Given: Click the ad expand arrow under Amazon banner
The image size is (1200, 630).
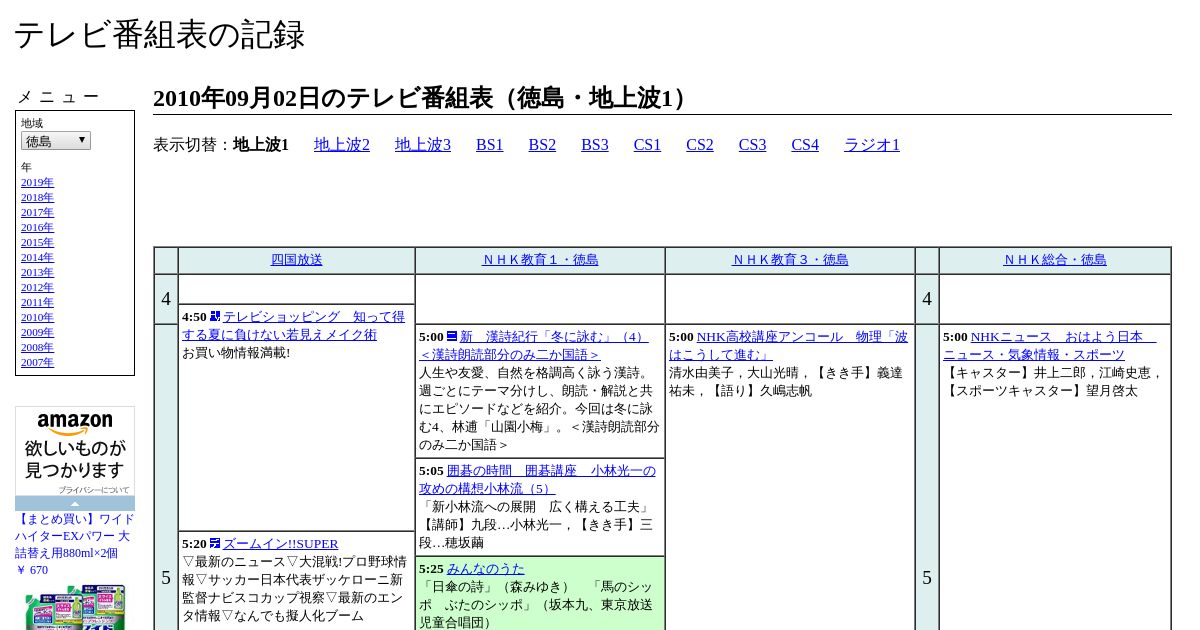Looking at the screenshot, I should (75, 503).
